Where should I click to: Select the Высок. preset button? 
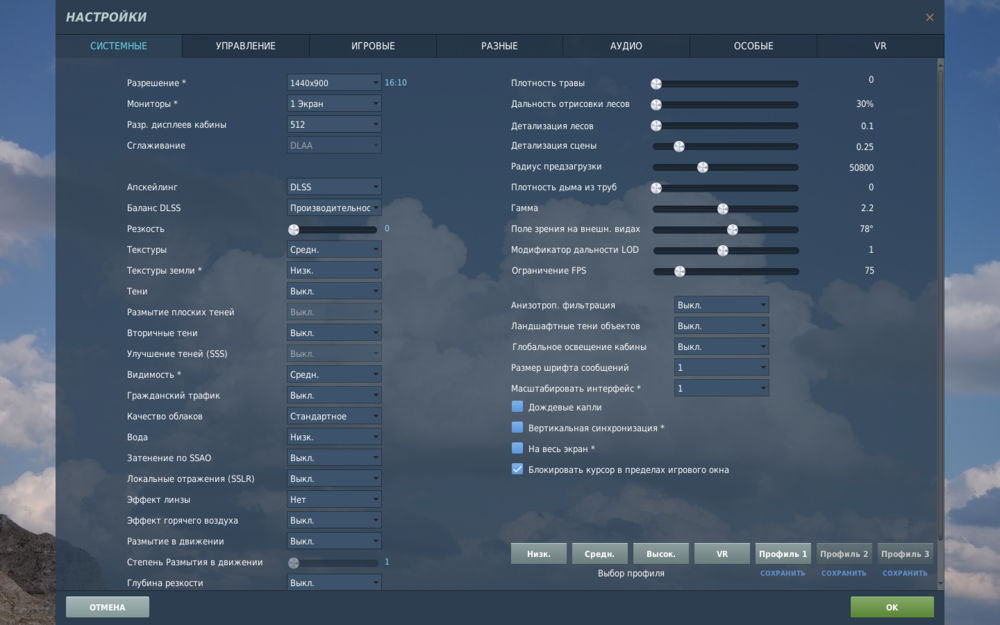tap(661, 554)
